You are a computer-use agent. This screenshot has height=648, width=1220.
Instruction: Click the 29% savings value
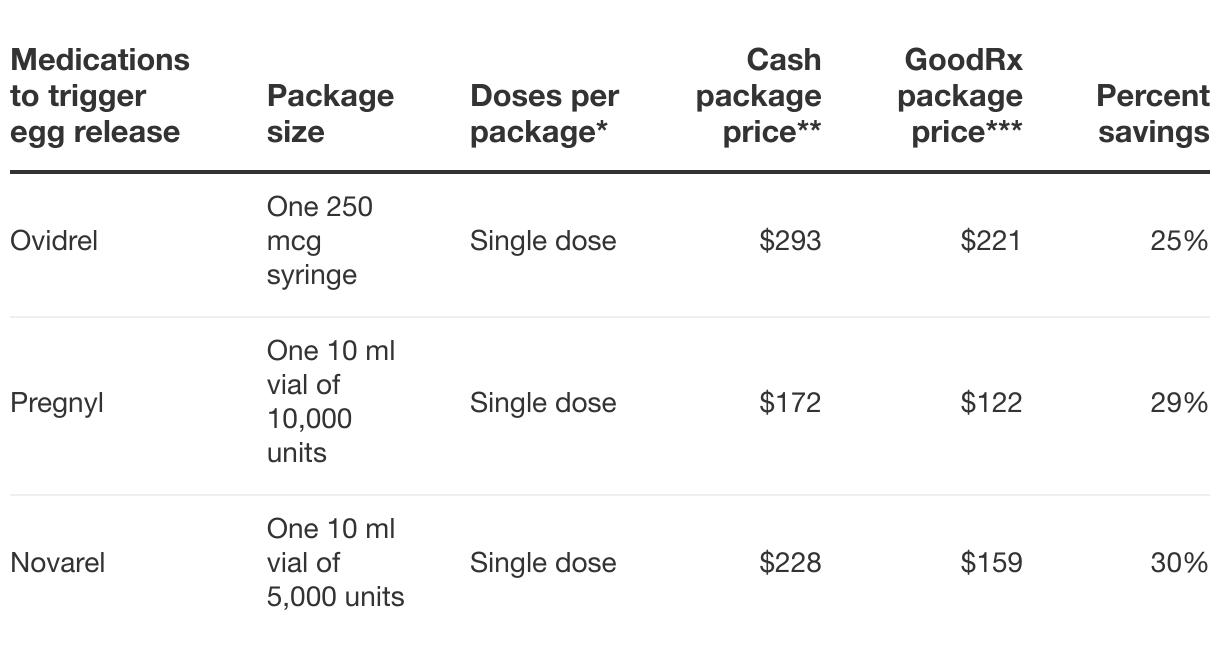[1179, 403]
